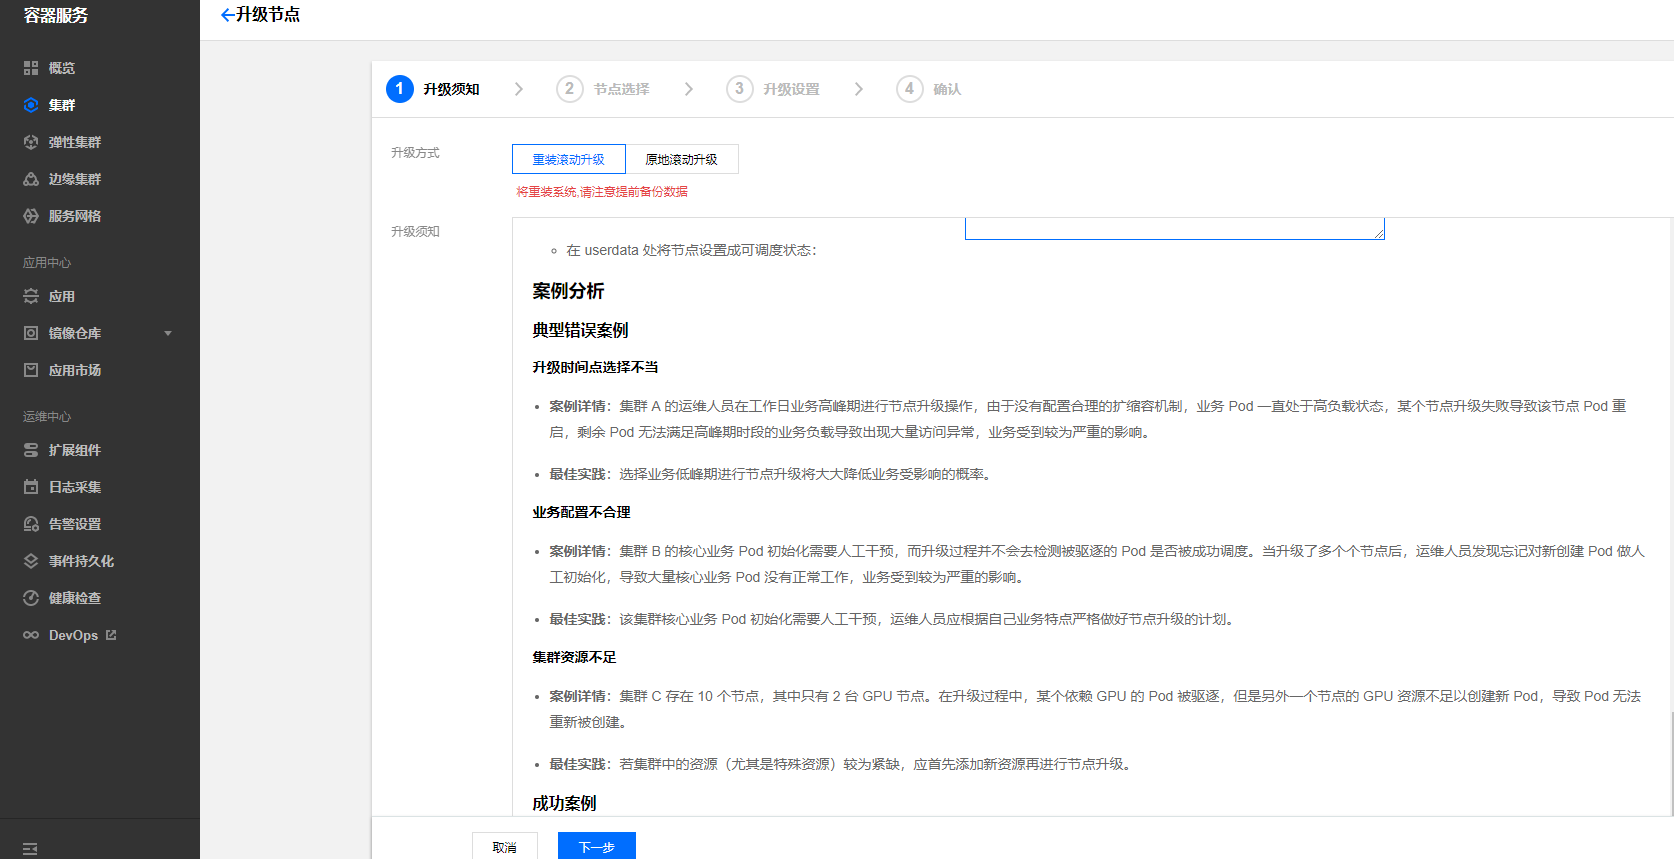Select 原地滚动升级 upgrade method
Viewport: 1674px width, 859px height.
[682, 159]
